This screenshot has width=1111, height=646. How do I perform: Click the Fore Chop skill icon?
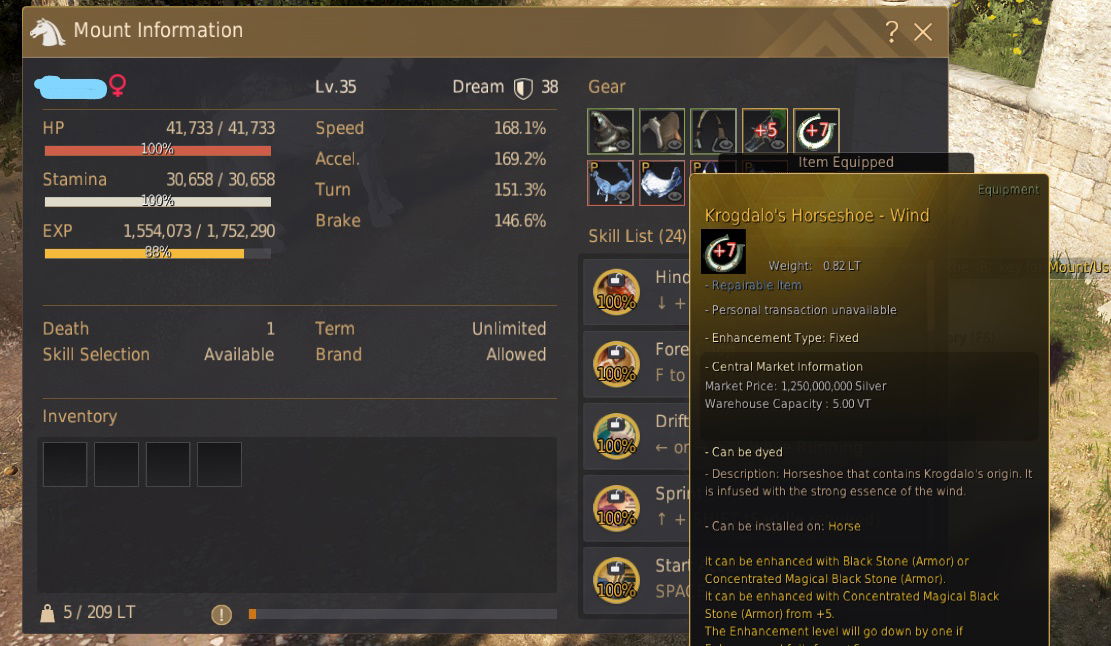tap(616, 364)
